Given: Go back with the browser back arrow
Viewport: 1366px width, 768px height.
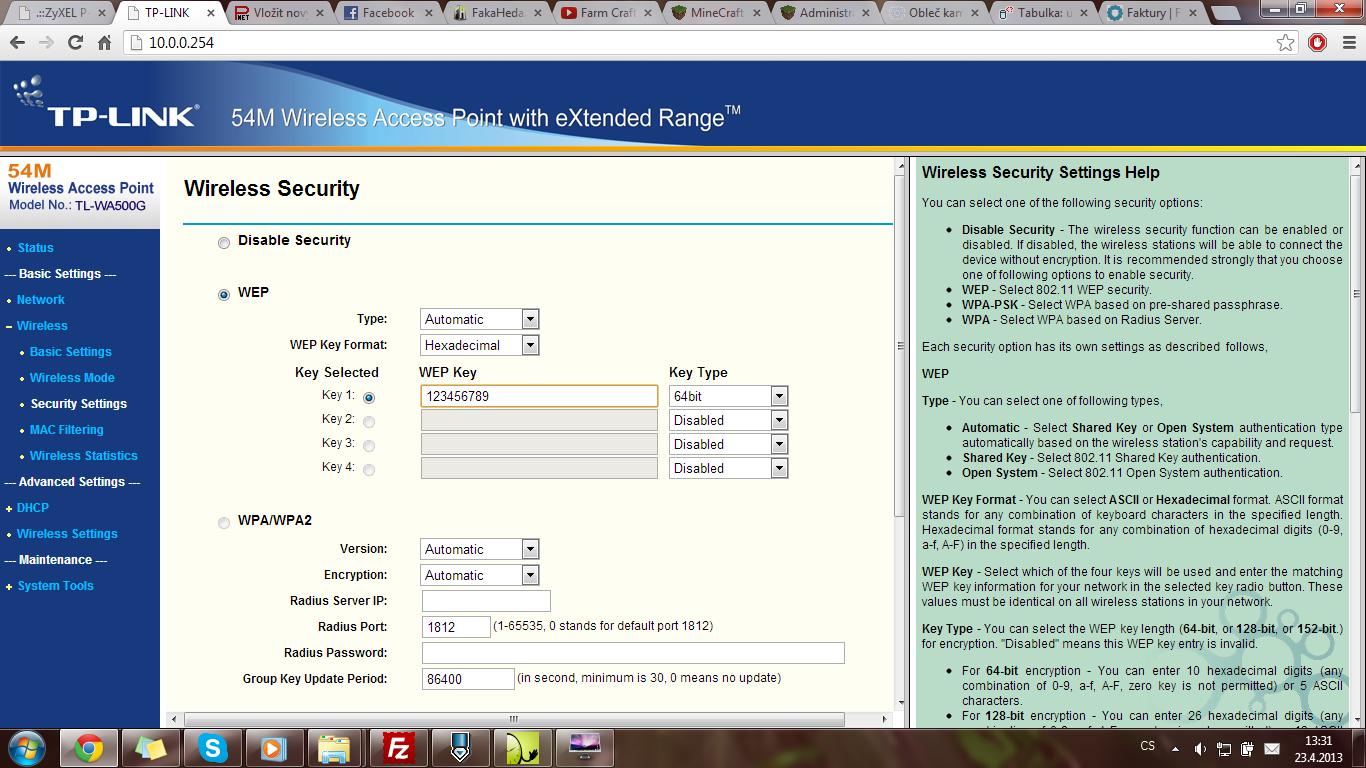Looking at the screenshot, I should (x=18, y=43).
